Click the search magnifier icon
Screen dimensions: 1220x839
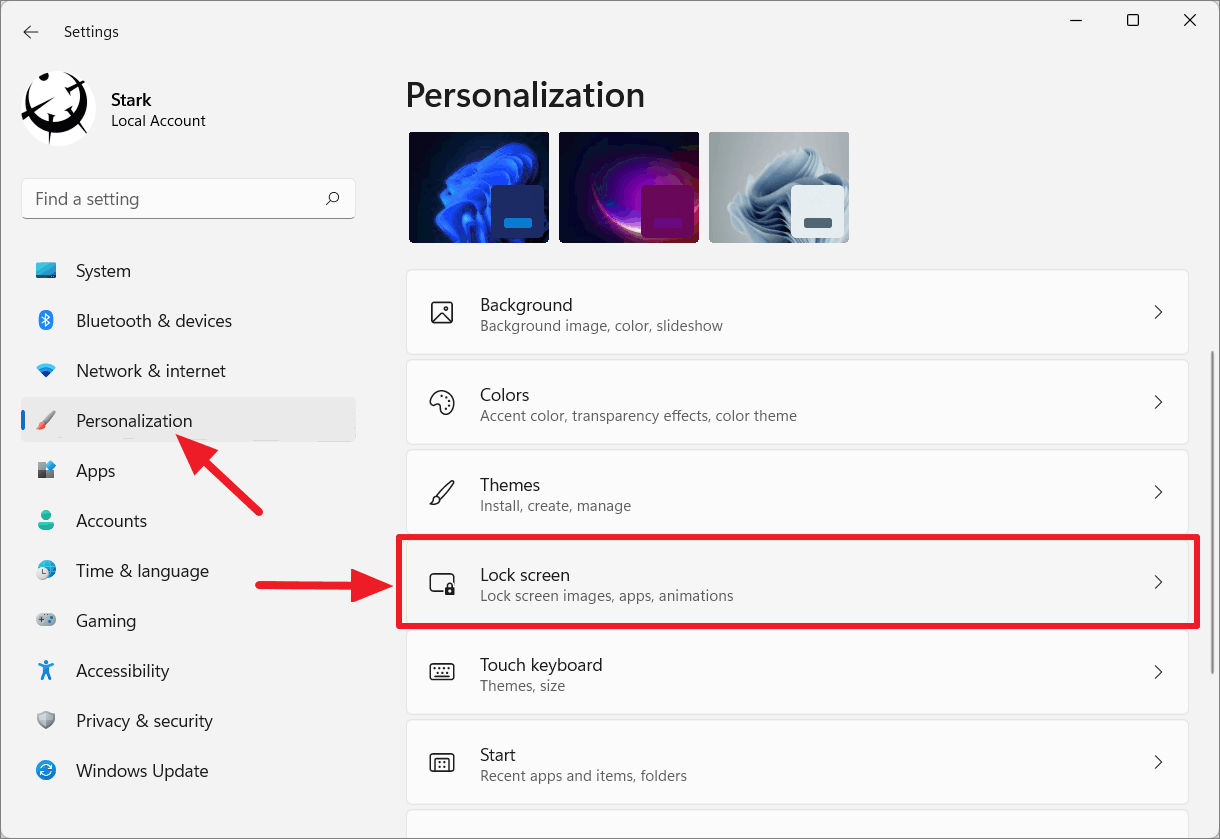[x=333, y=199]
